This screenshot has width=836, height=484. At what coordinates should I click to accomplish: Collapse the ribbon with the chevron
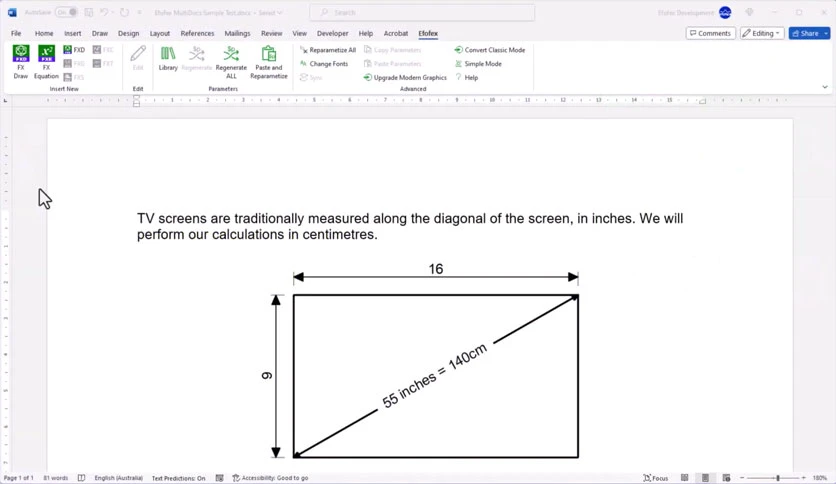coord(824,87)
